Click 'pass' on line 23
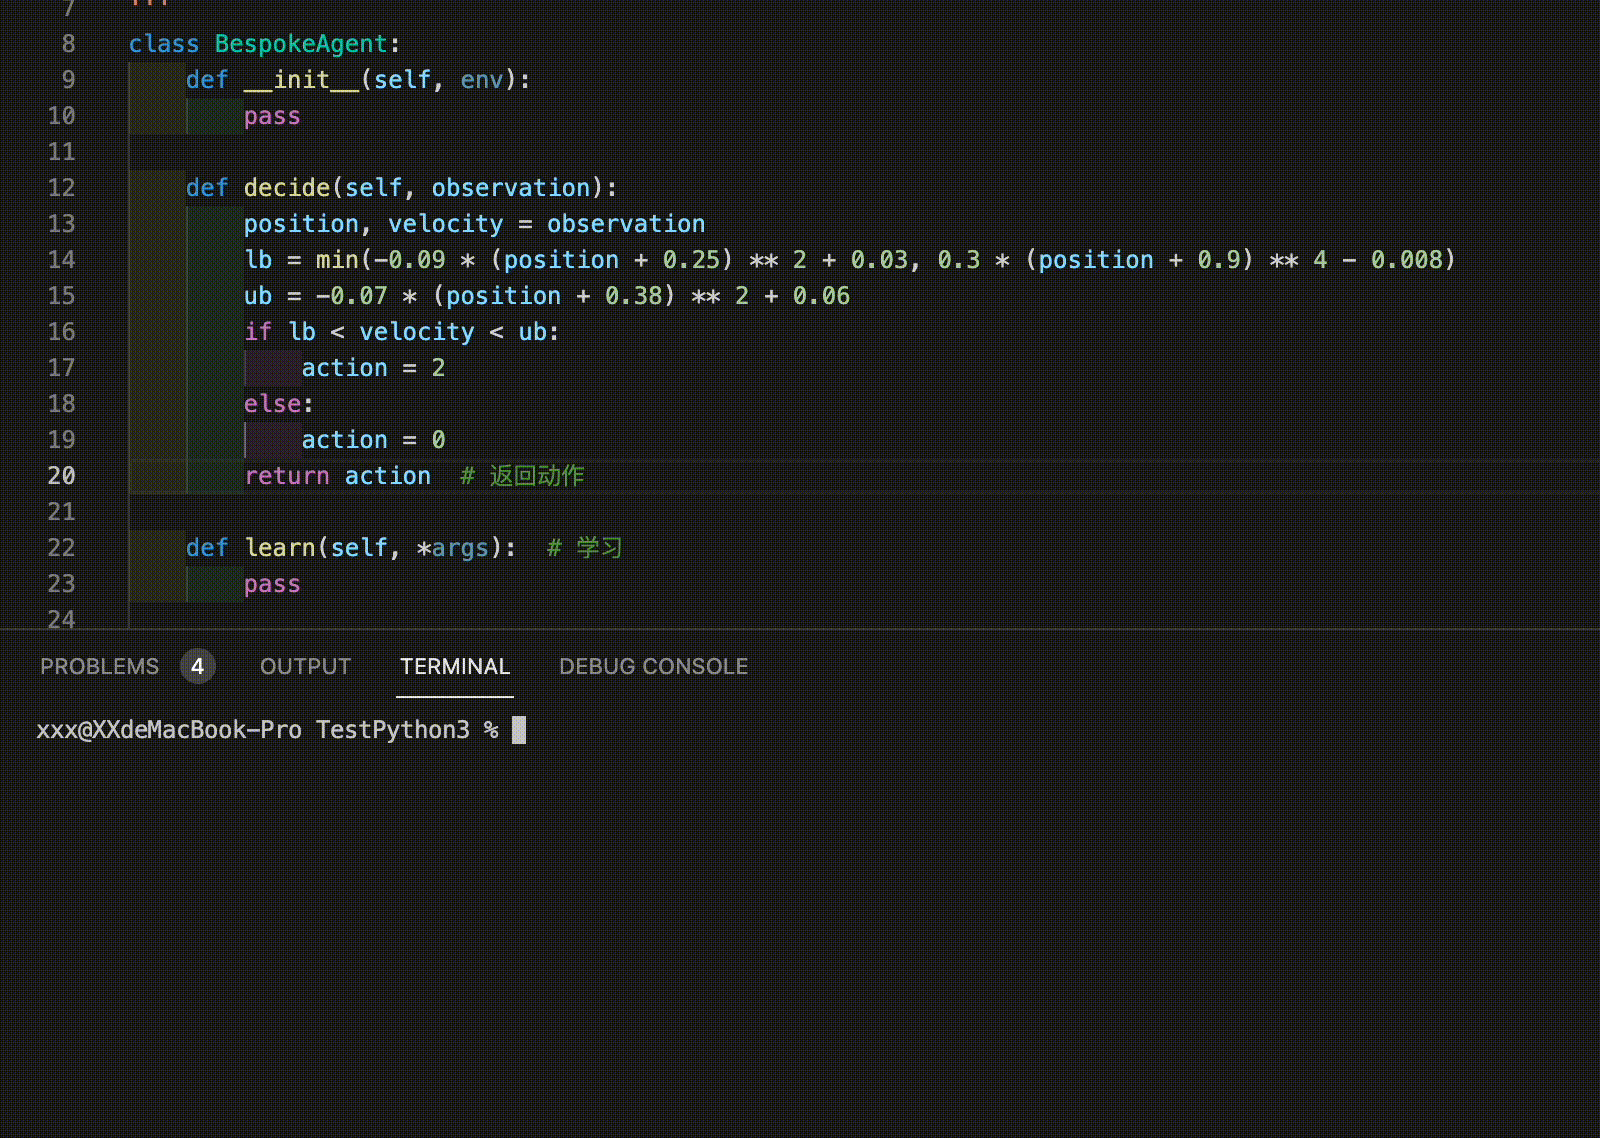The image size is (1600, 1138). tap(272, 584)
